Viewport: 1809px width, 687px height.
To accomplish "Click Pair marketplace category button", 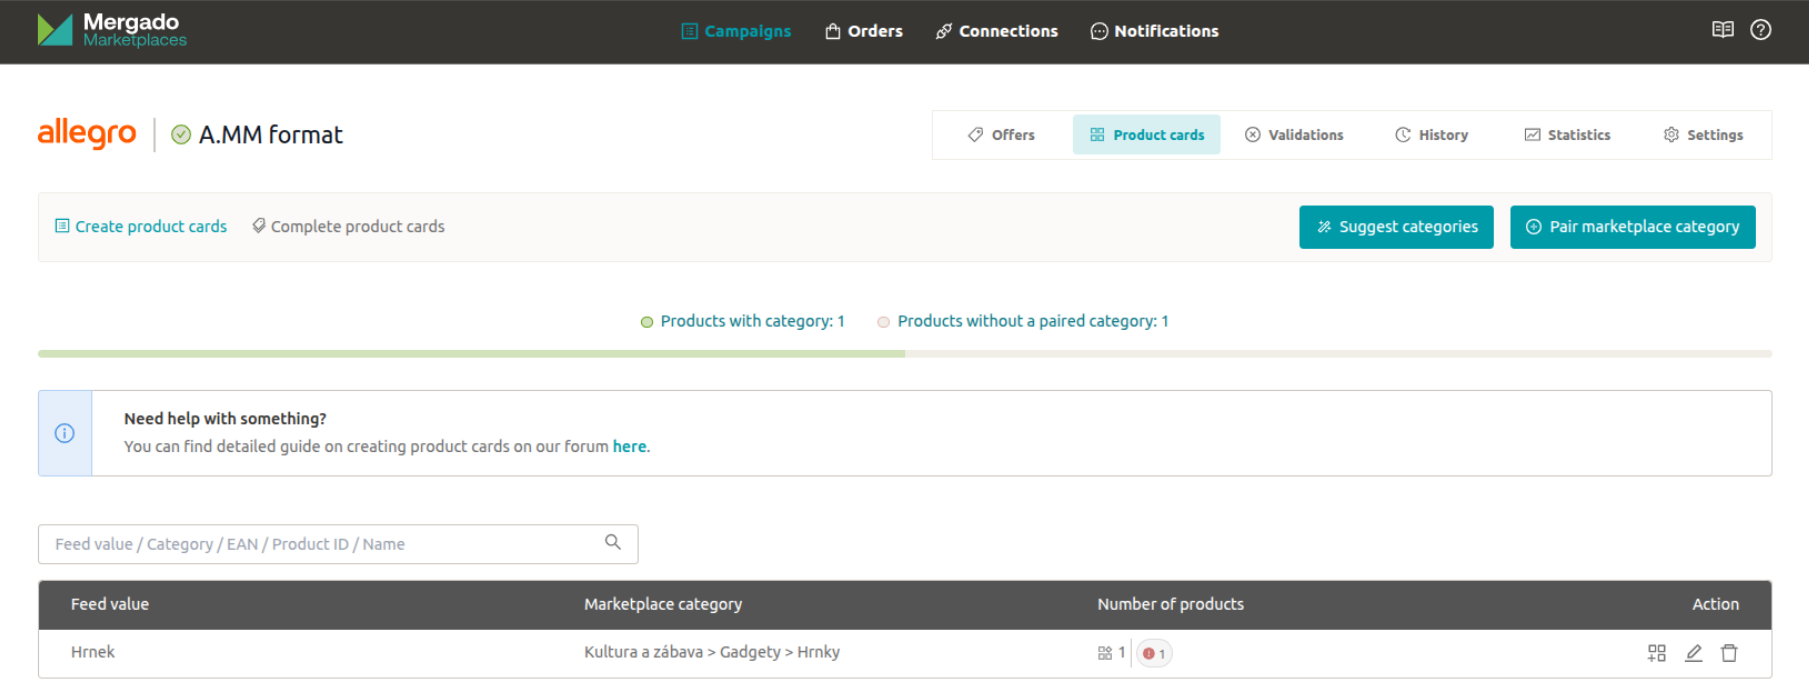I will (x=1632, y=227).
